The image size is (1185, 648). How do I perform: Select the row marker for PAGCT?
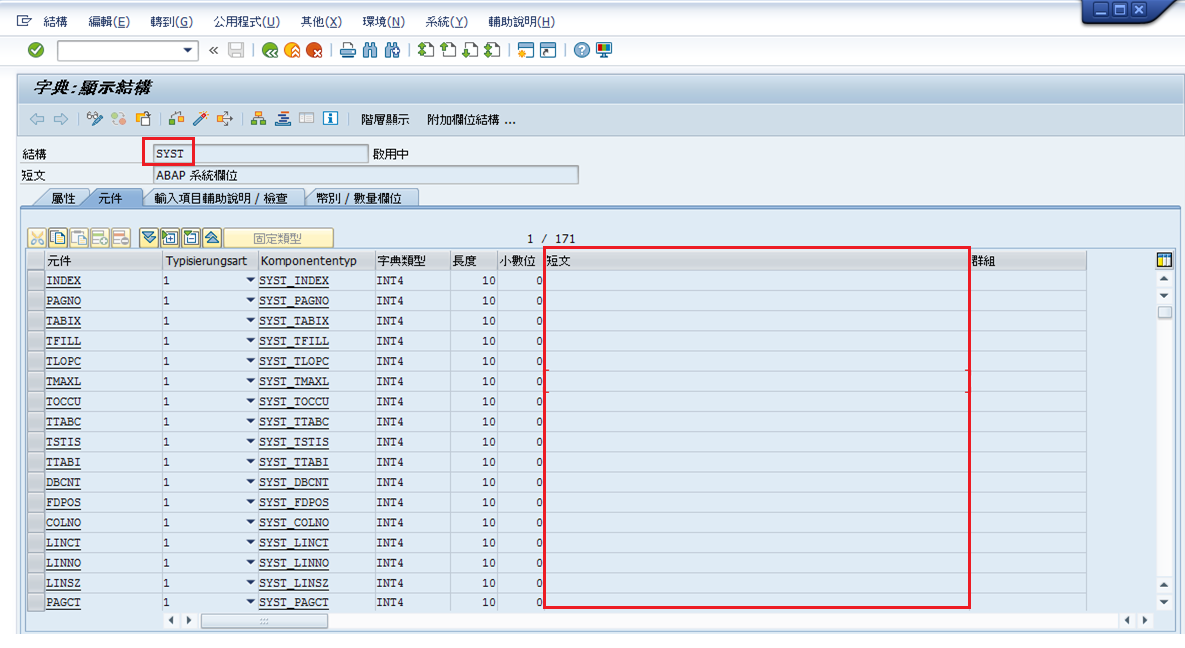point(35,603)
